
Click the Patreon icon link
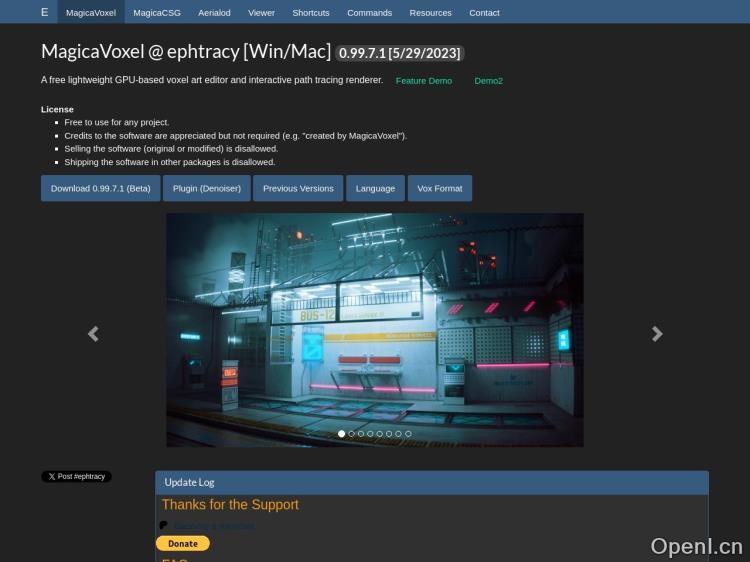[x=164, y=525]
